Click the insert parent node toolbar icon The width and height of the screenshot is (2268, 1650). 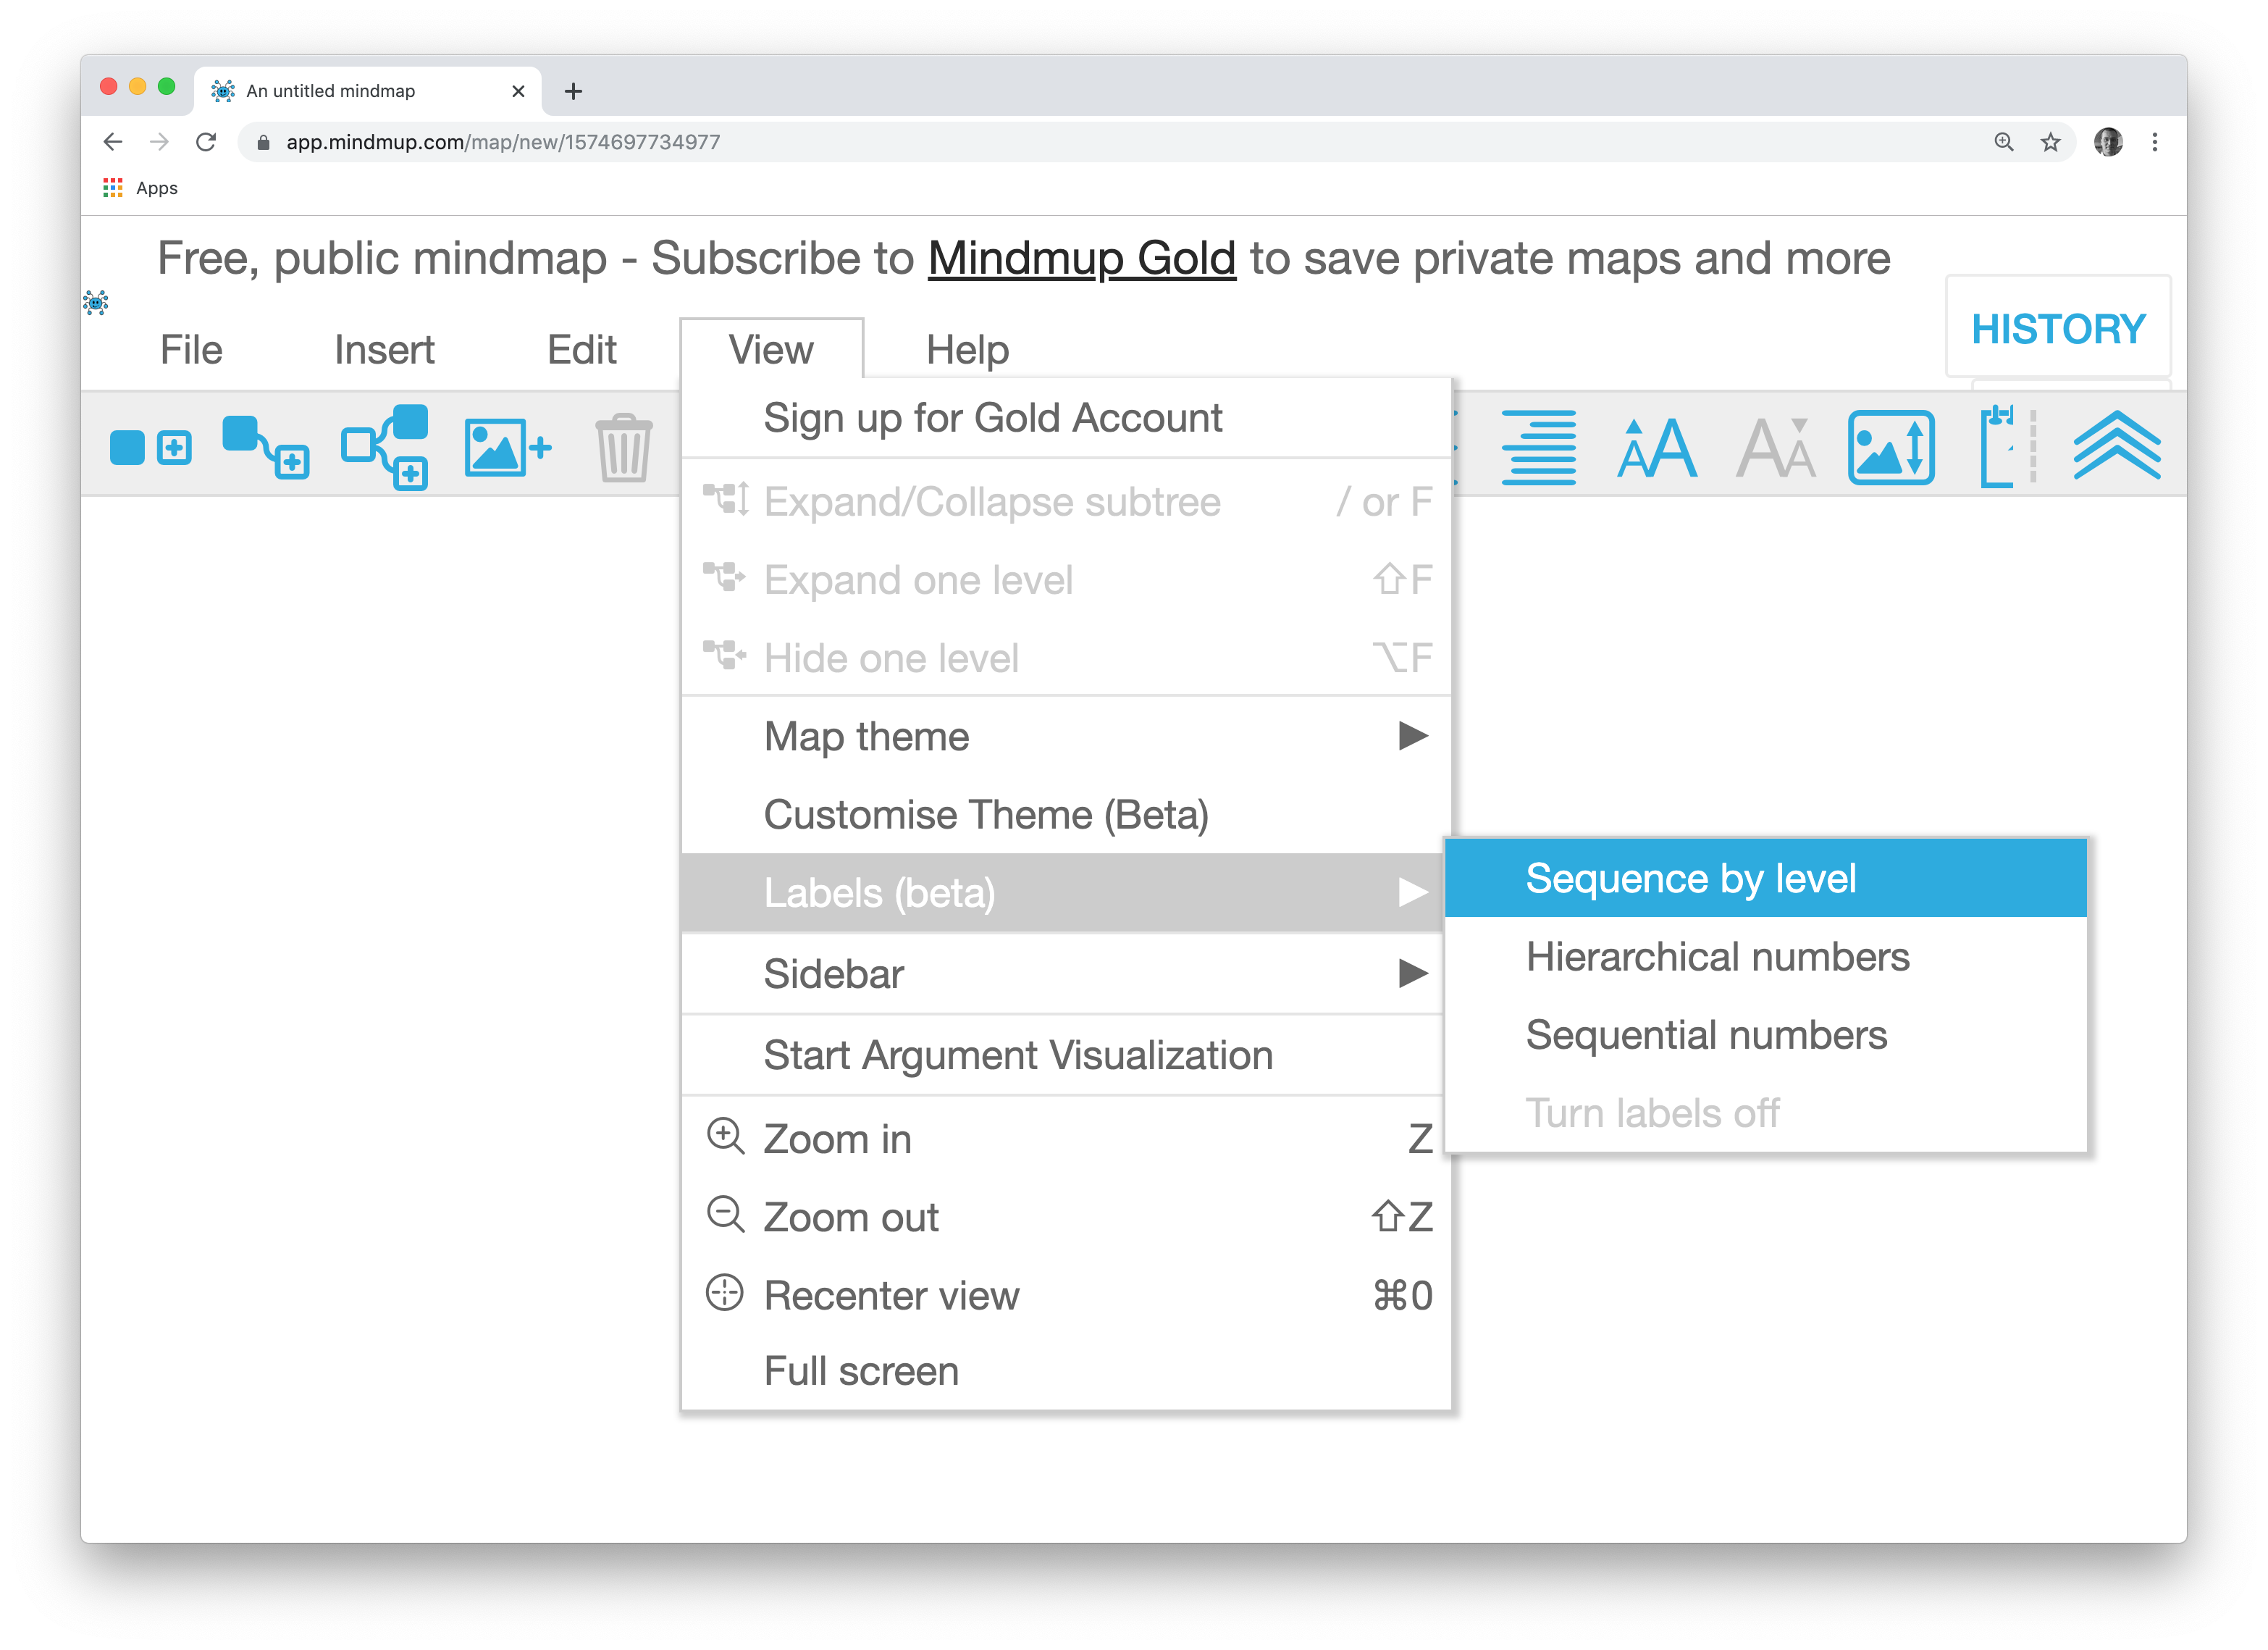(x=385, y=447)
